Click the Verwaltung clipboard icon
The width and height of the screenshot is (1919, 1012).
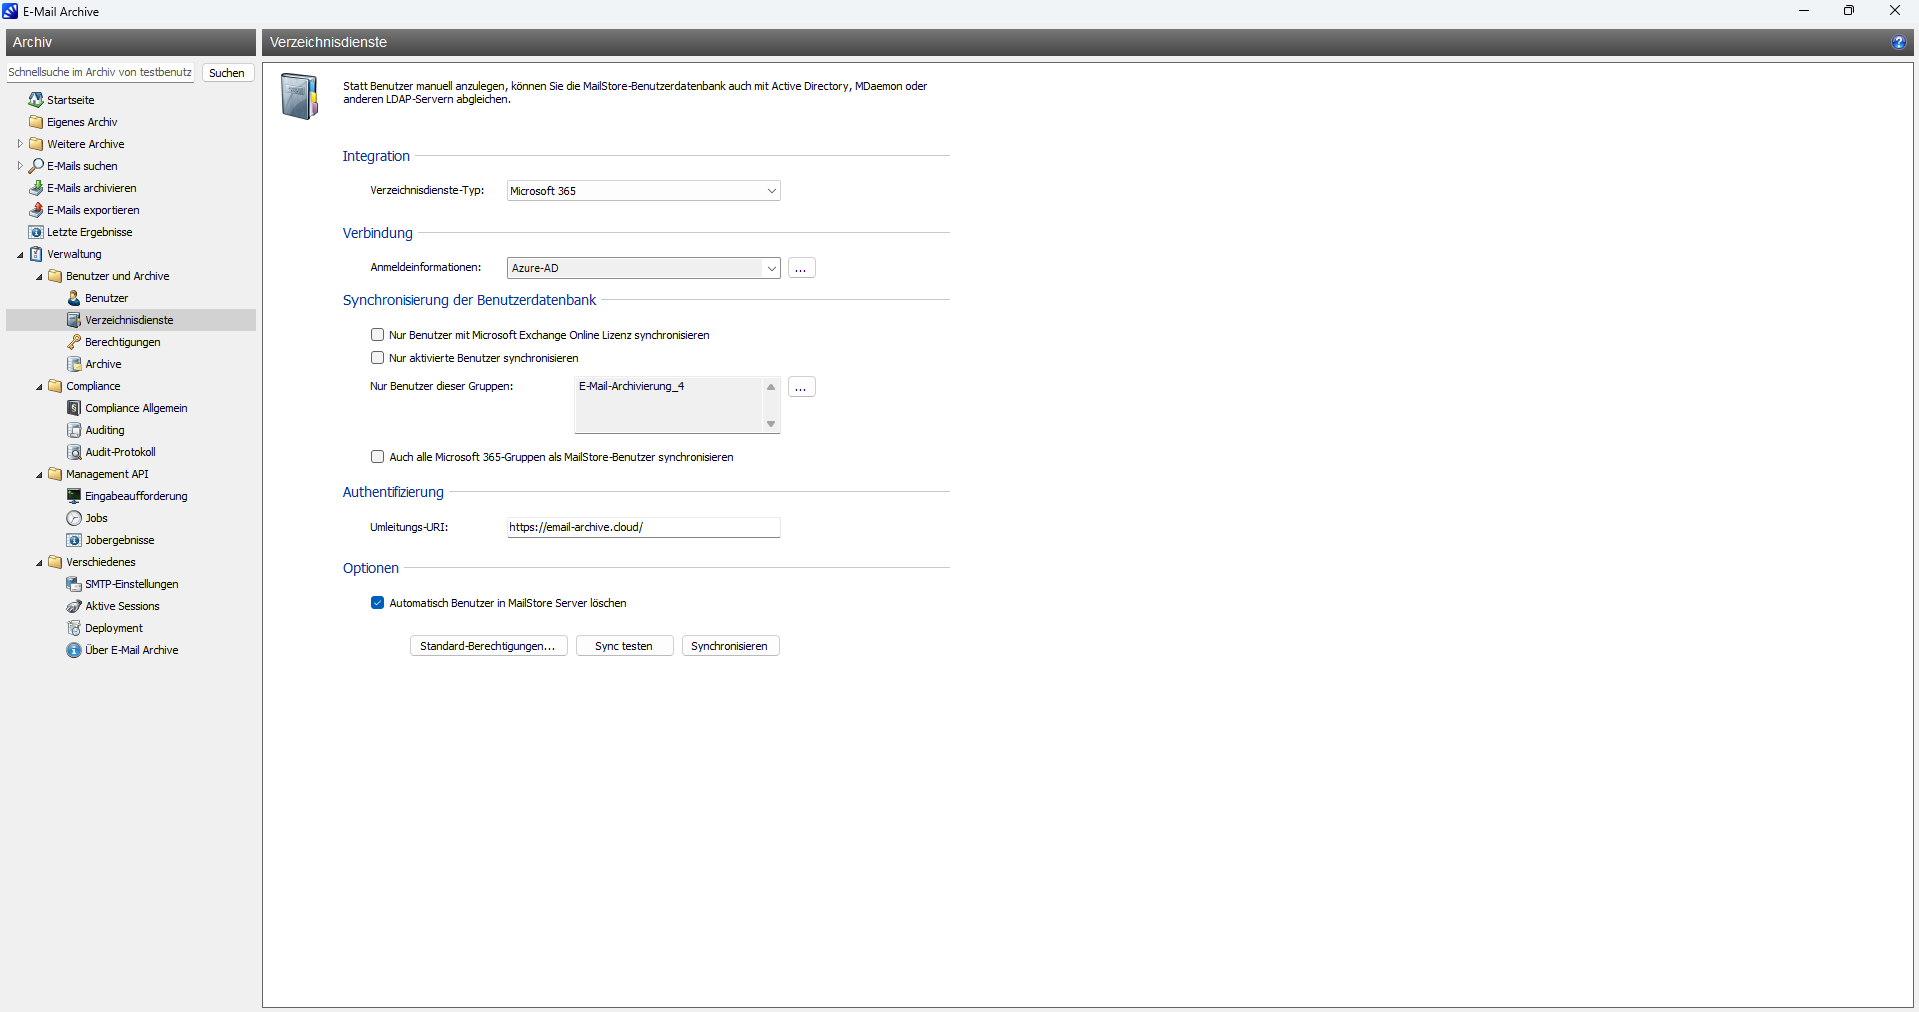click(x=36, y=254)
